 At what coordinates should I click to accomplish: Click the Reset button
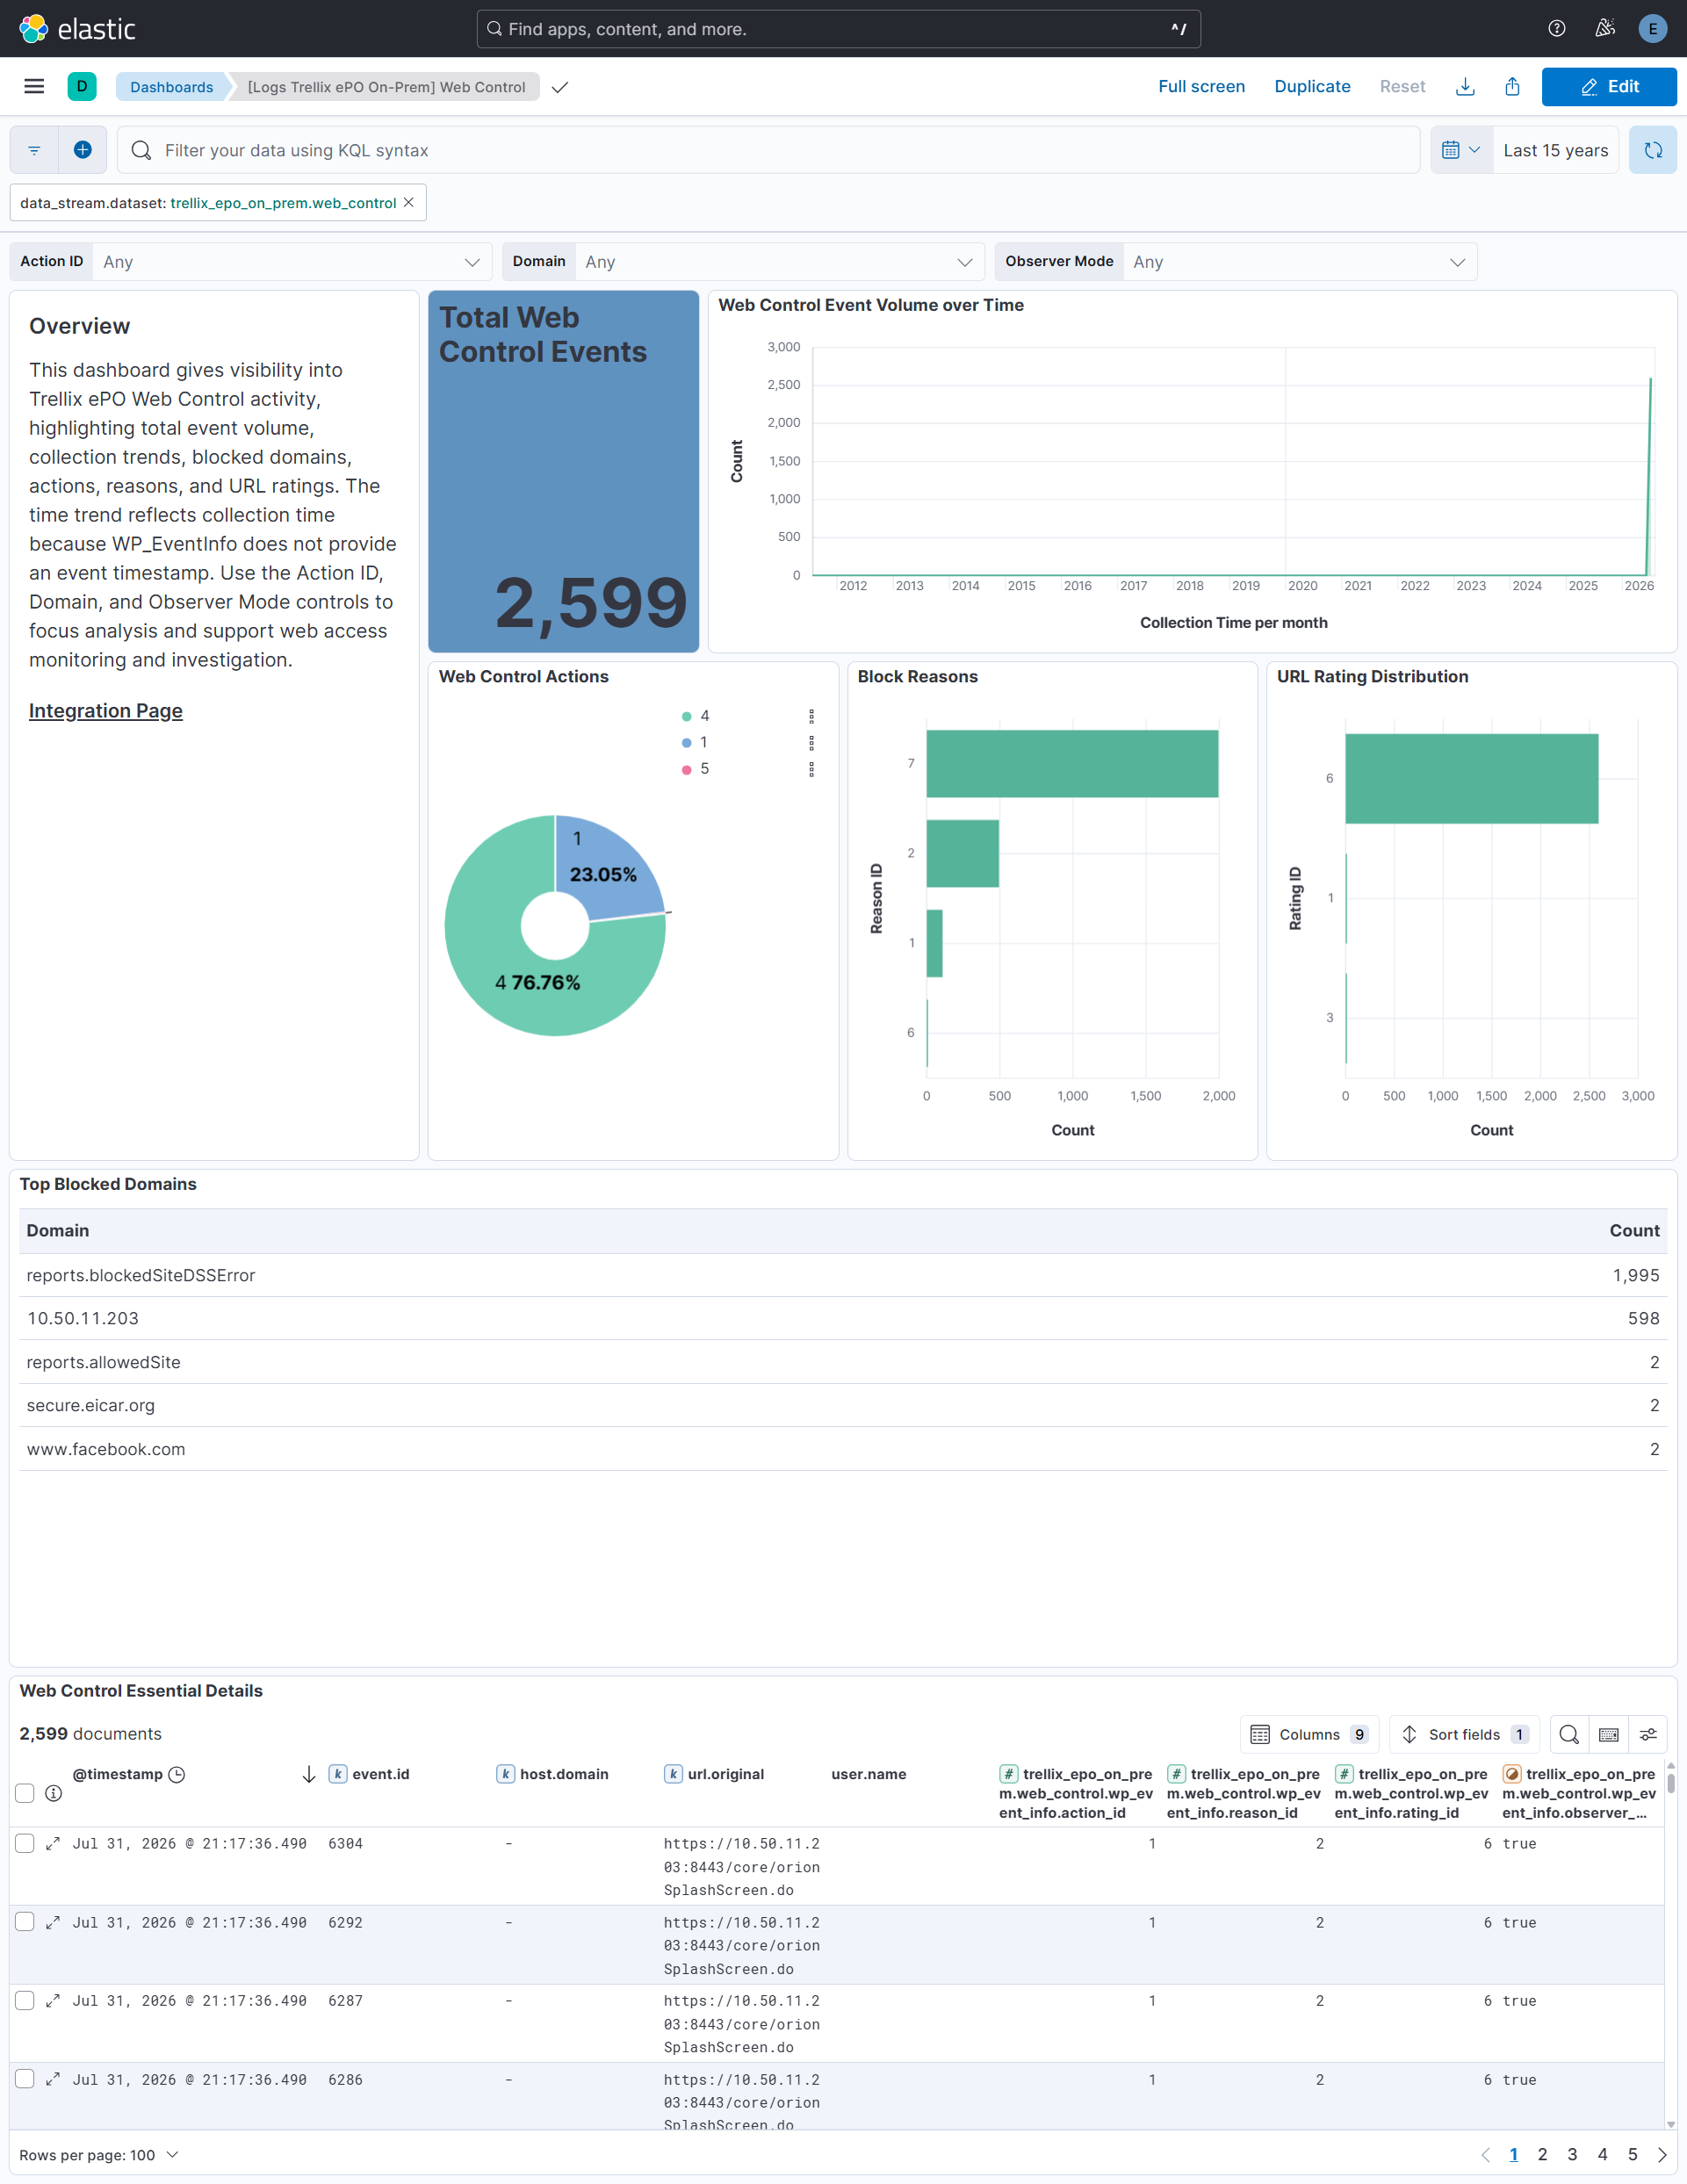click(x=1402, y=87)
